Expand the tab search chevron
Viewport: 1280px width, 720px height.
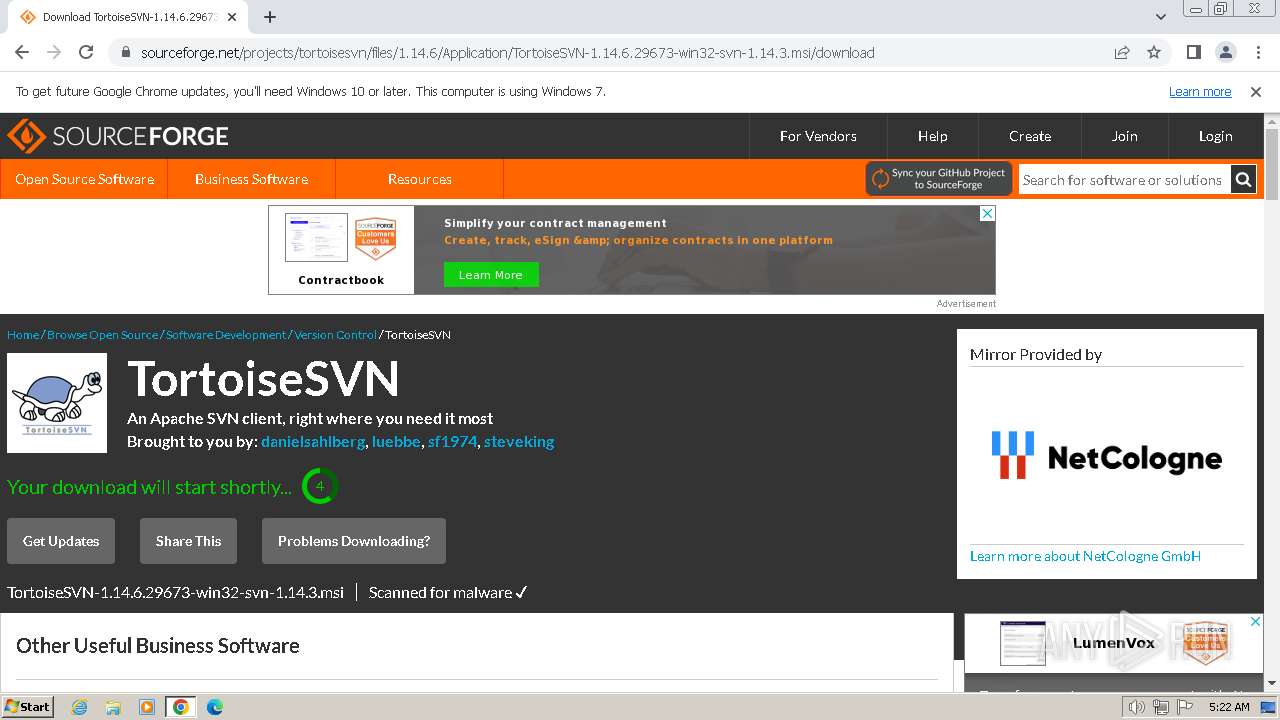pyautogui.click(x=1160, y=17)
